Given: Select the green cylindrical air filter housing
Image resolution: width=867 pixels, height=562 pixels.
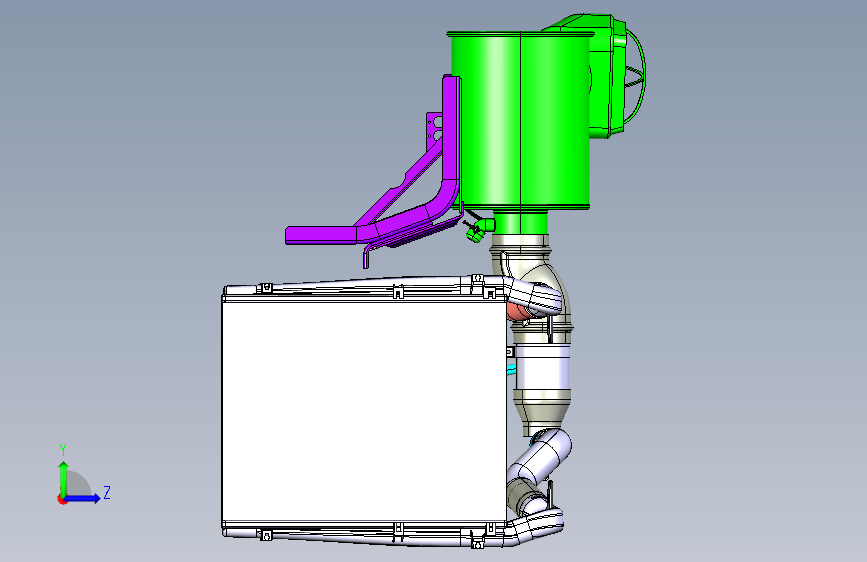Looking at the screenshot, I should coord(520,122).
